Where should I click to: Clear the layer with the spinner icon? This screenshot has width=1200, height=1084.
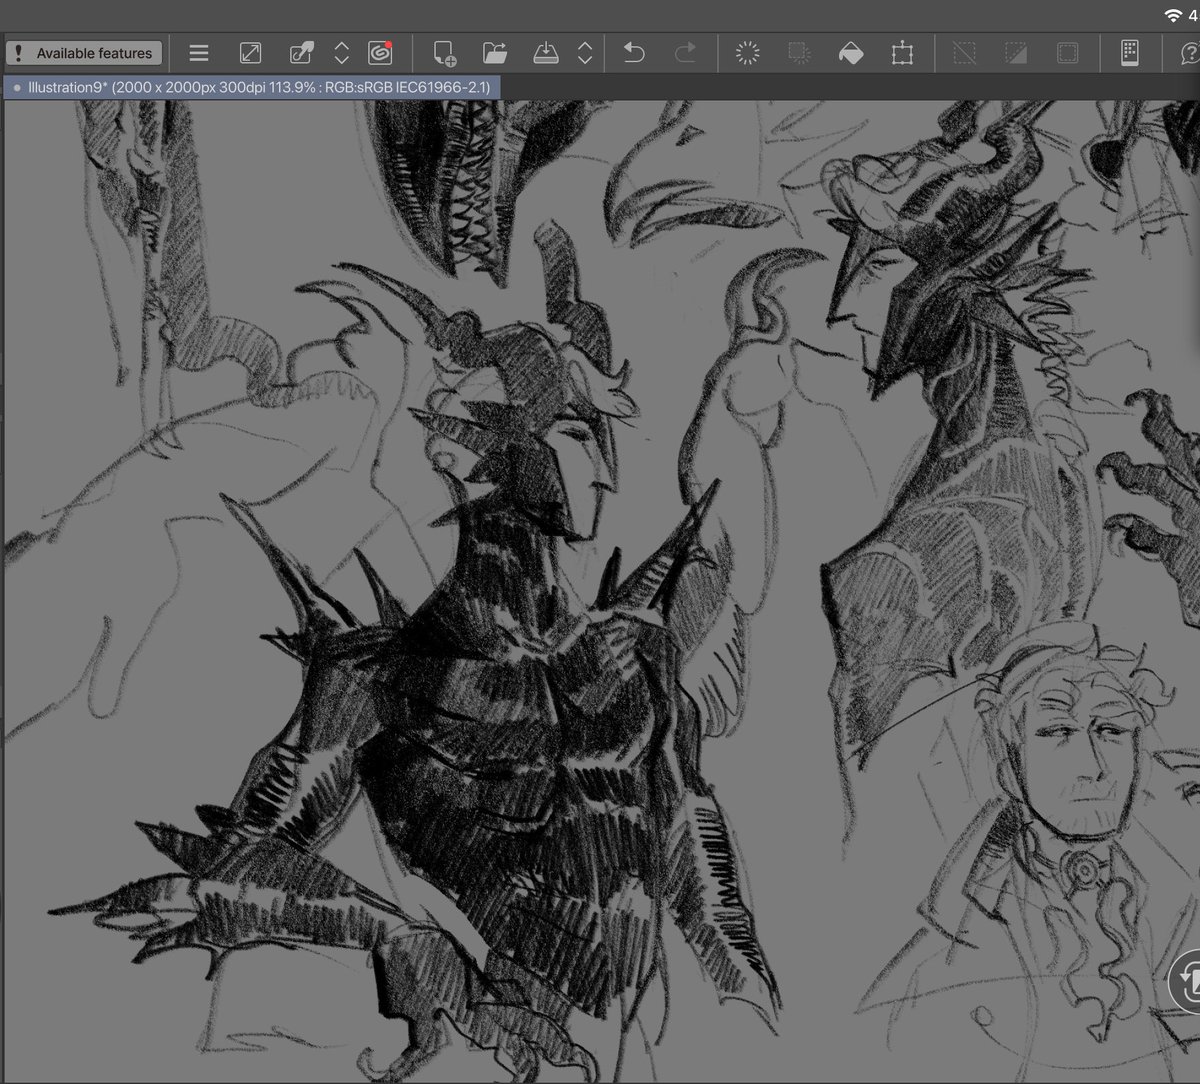747,53
